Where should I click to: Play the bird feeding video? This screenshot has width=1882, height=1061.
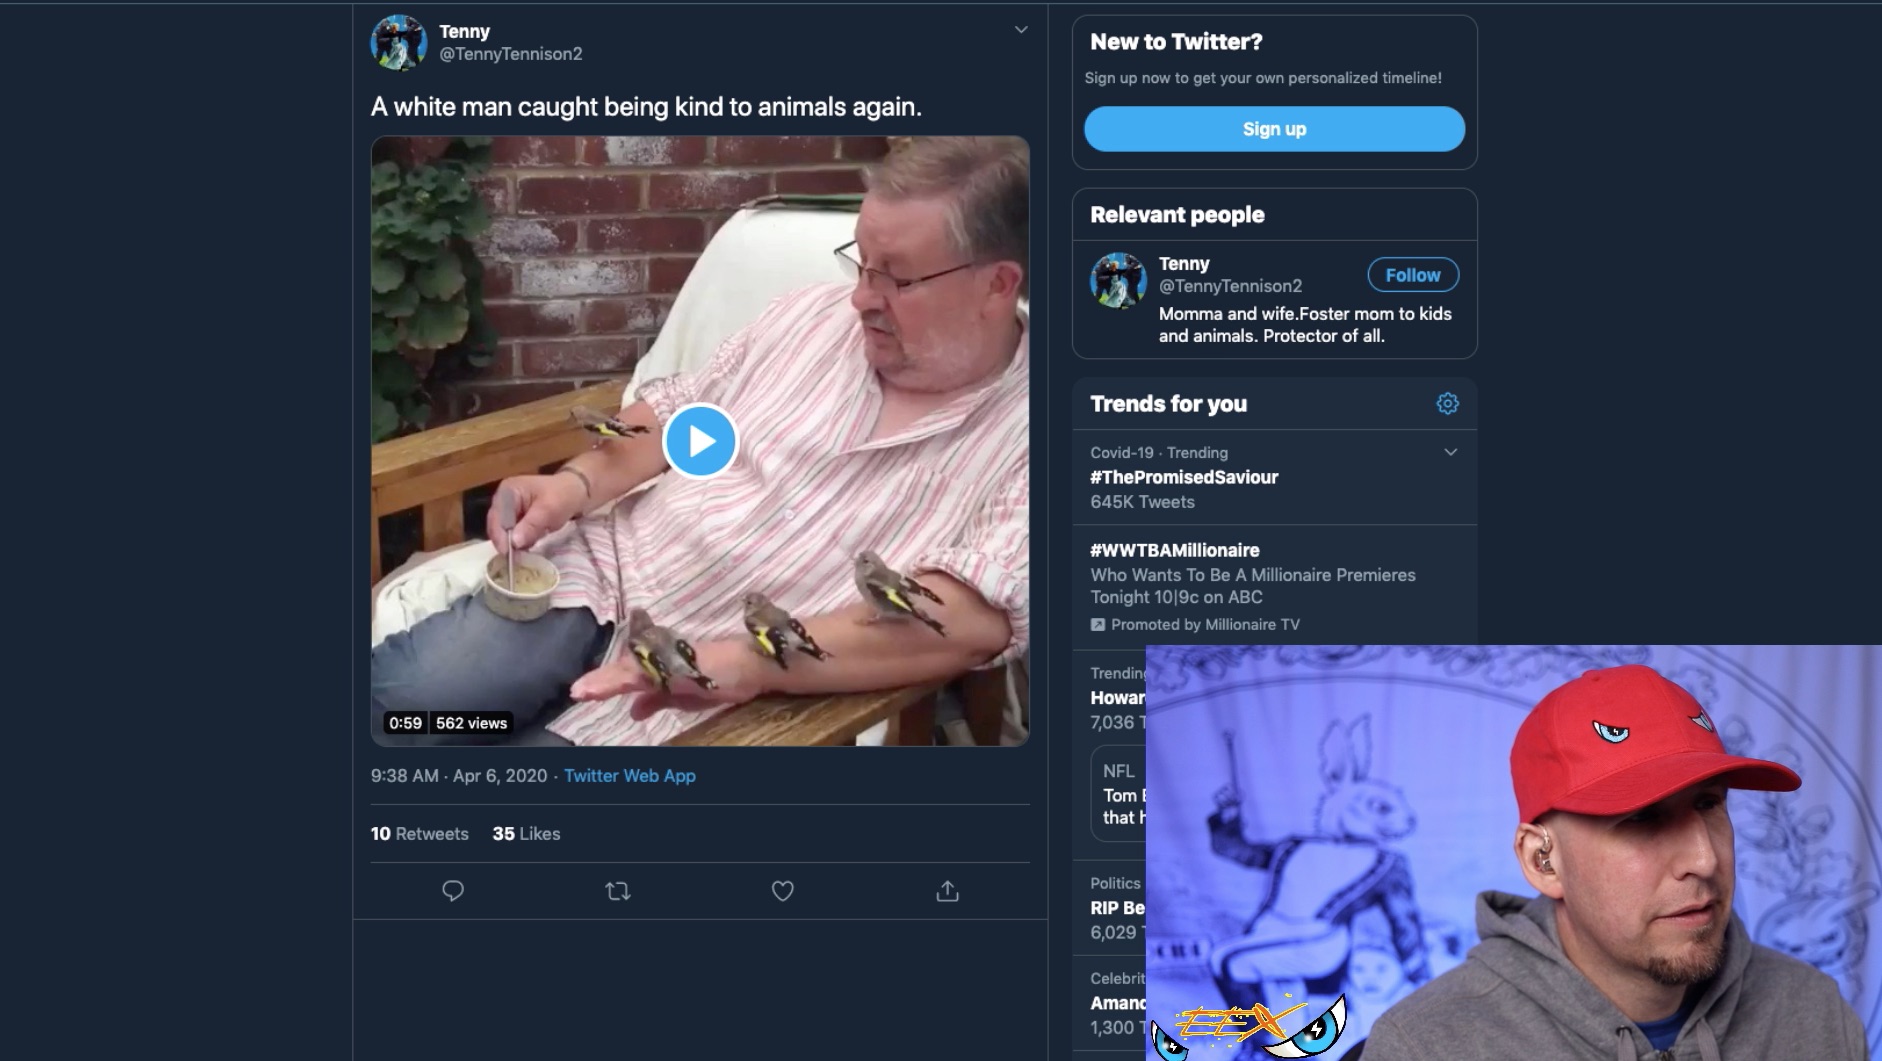(x=700, y=441)
